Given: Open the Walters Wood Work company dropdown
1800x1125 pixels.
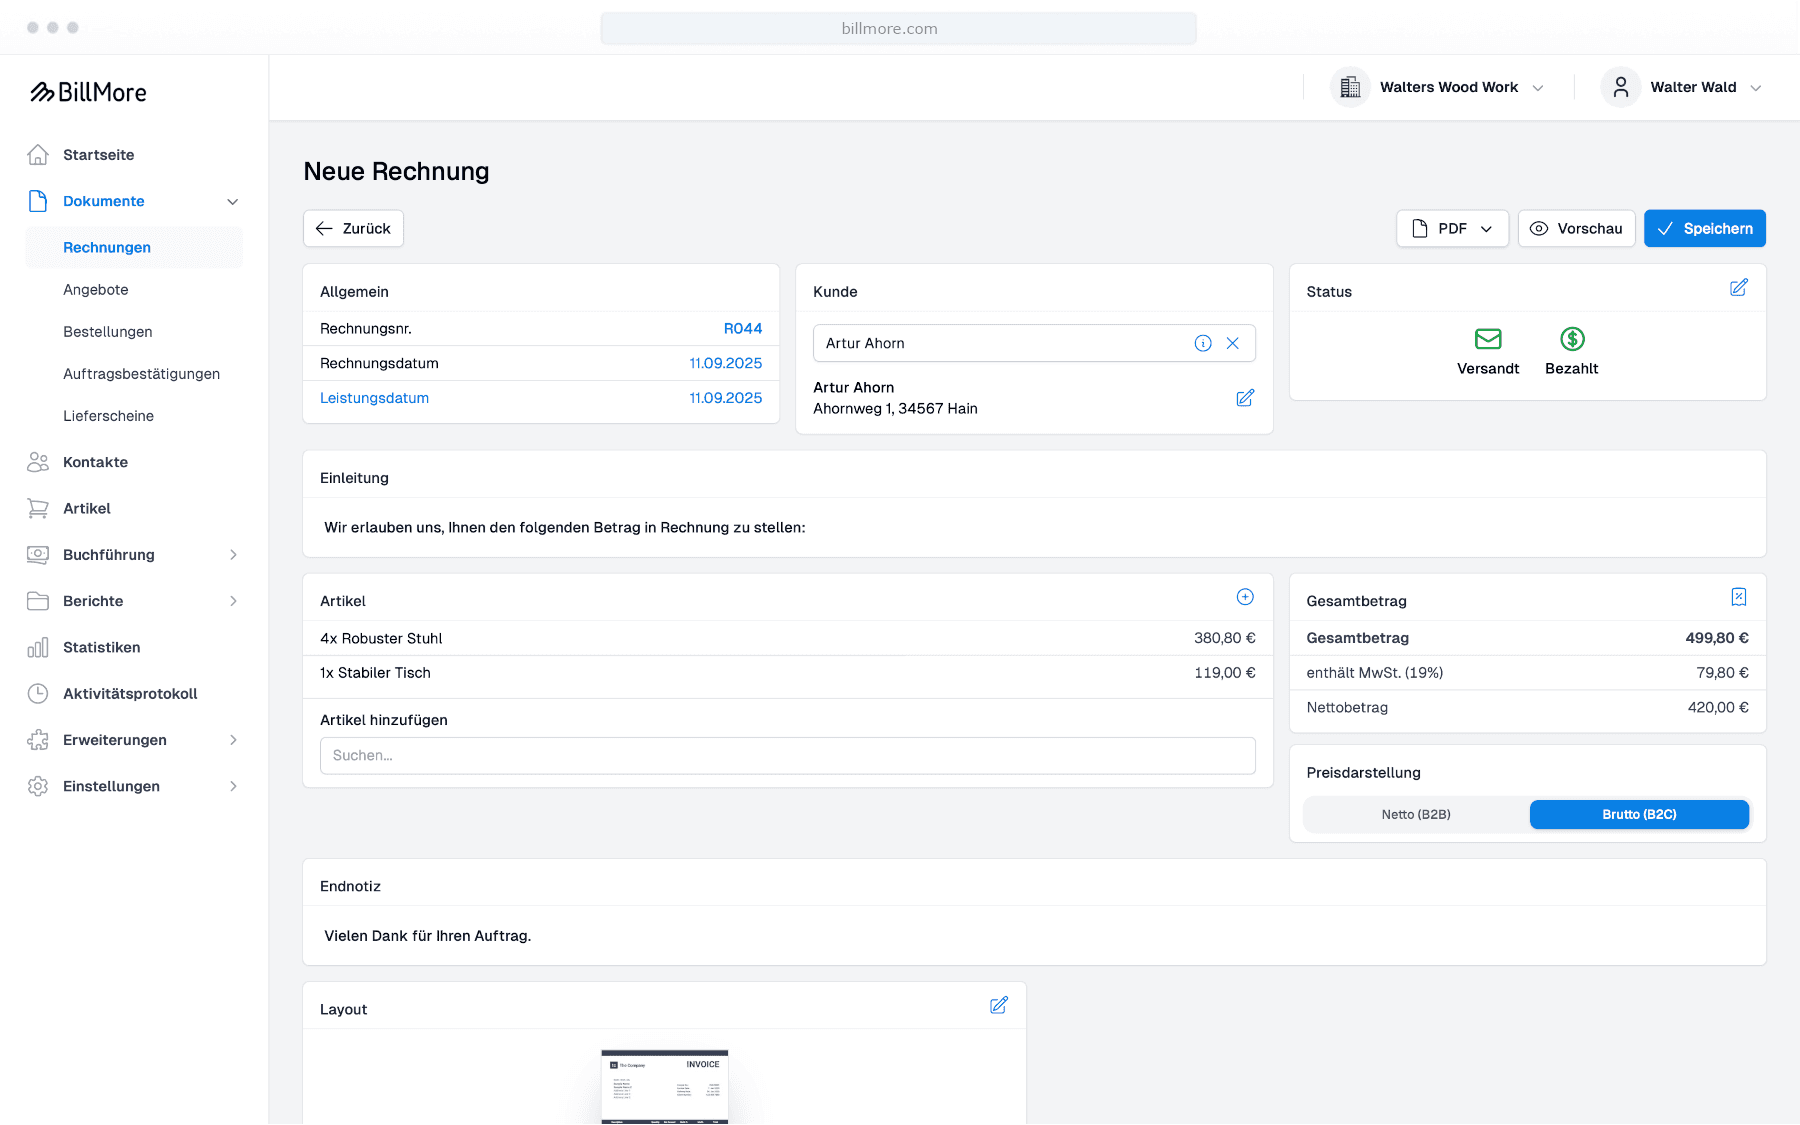Looking at the screenshot, I should tap(1438, 87).
